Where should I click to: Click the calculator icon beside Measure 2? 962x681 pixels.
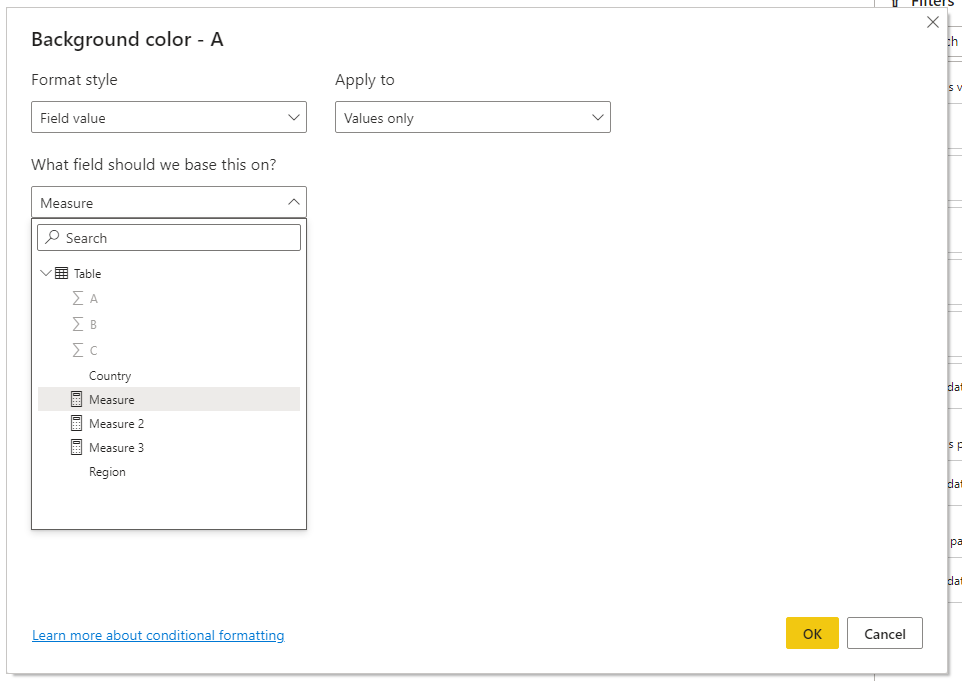(x=76, y=423)
